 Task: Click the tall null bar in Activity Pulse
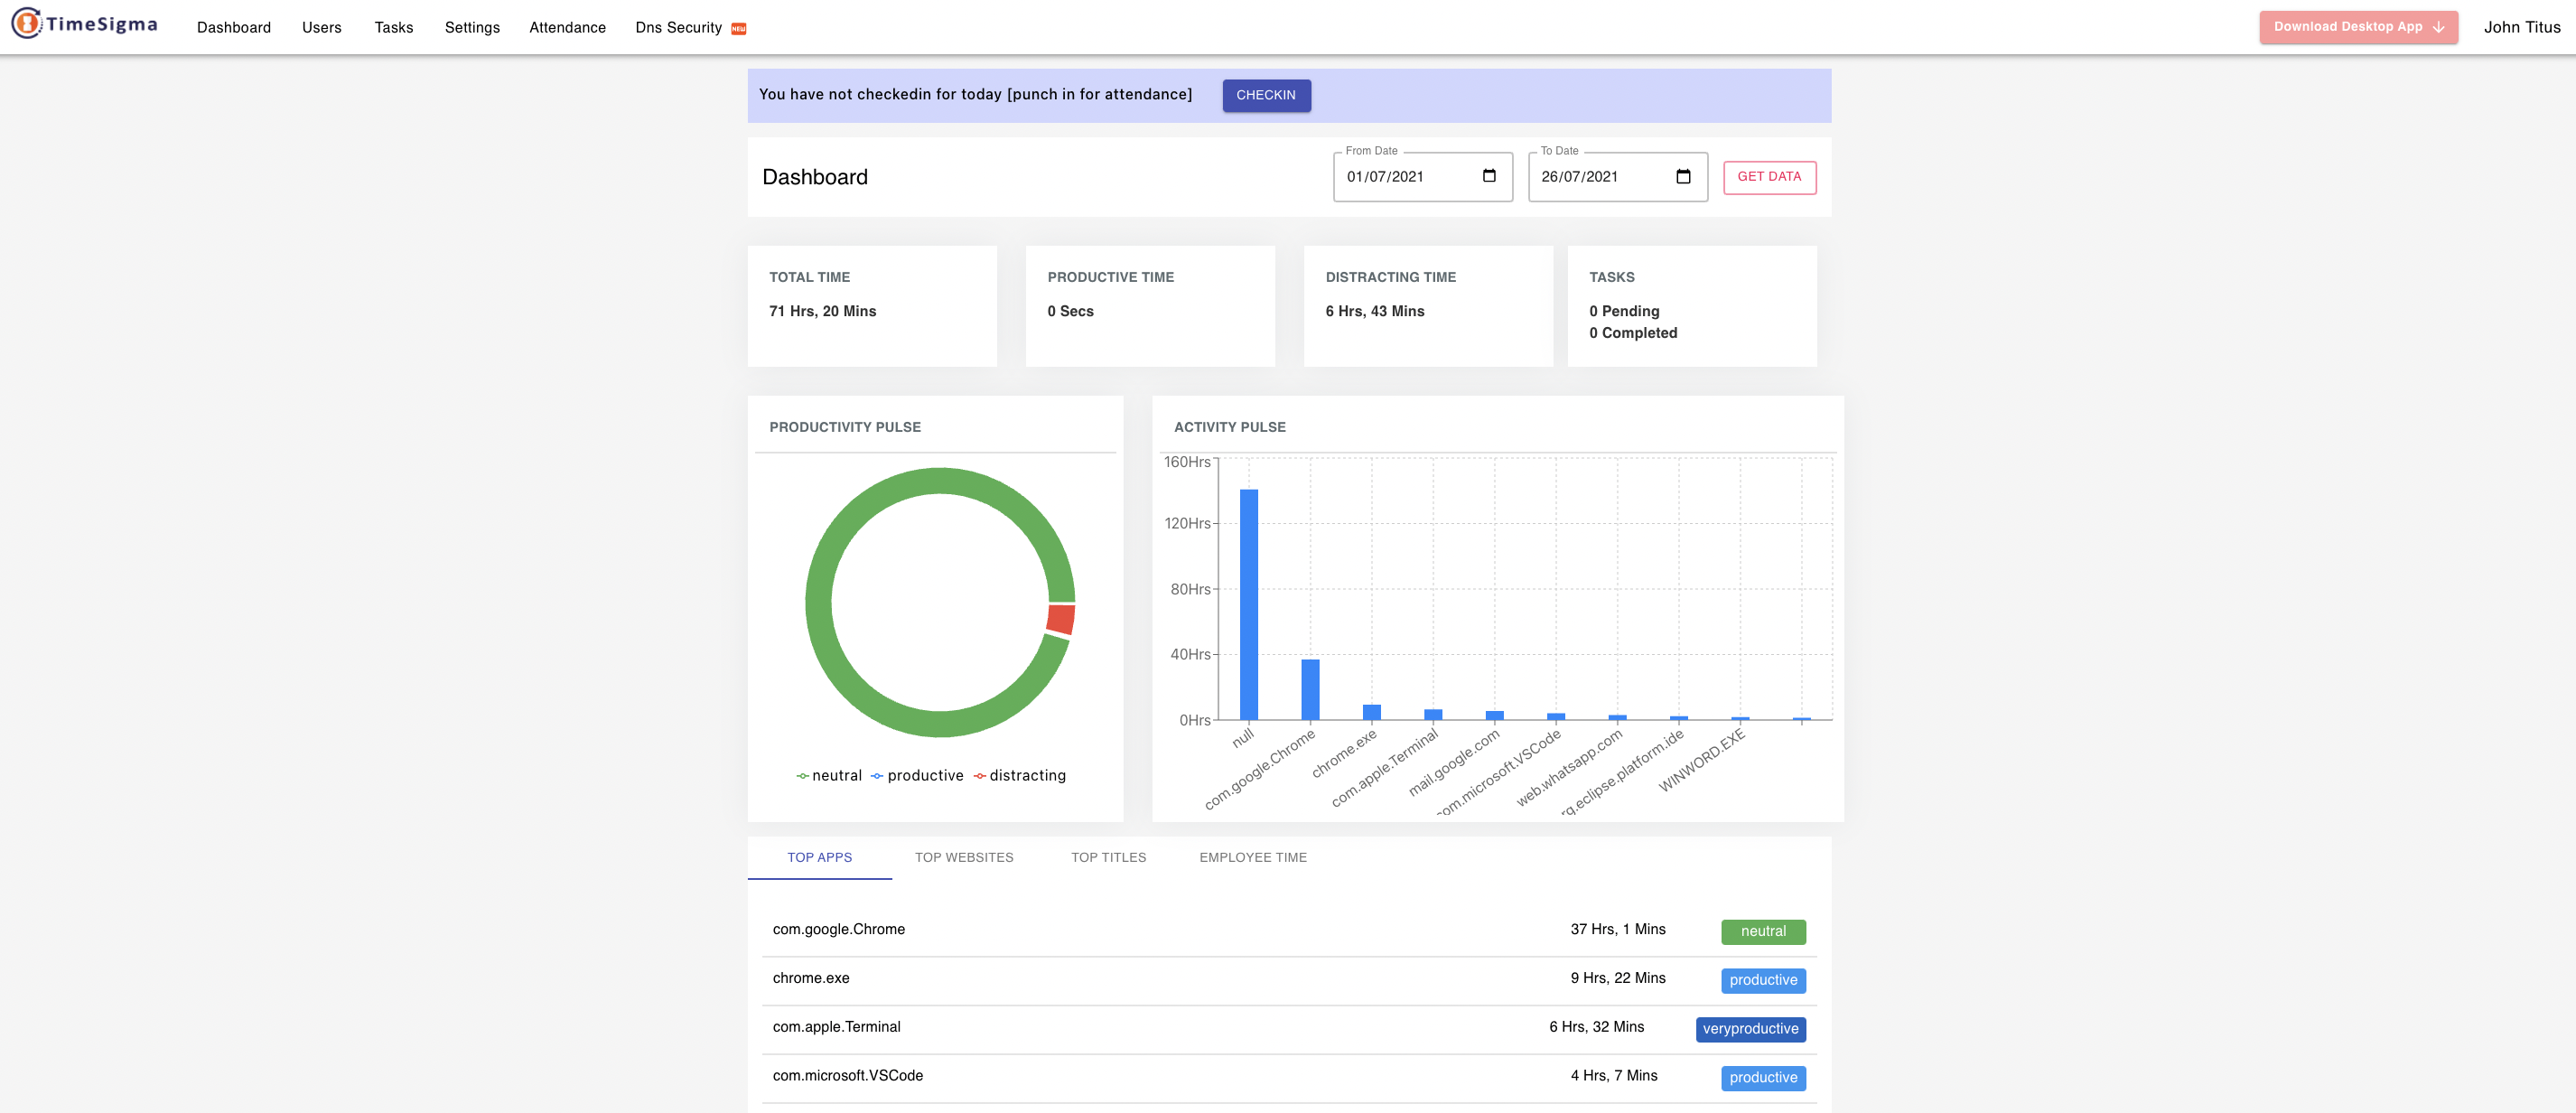point(1248,603)
